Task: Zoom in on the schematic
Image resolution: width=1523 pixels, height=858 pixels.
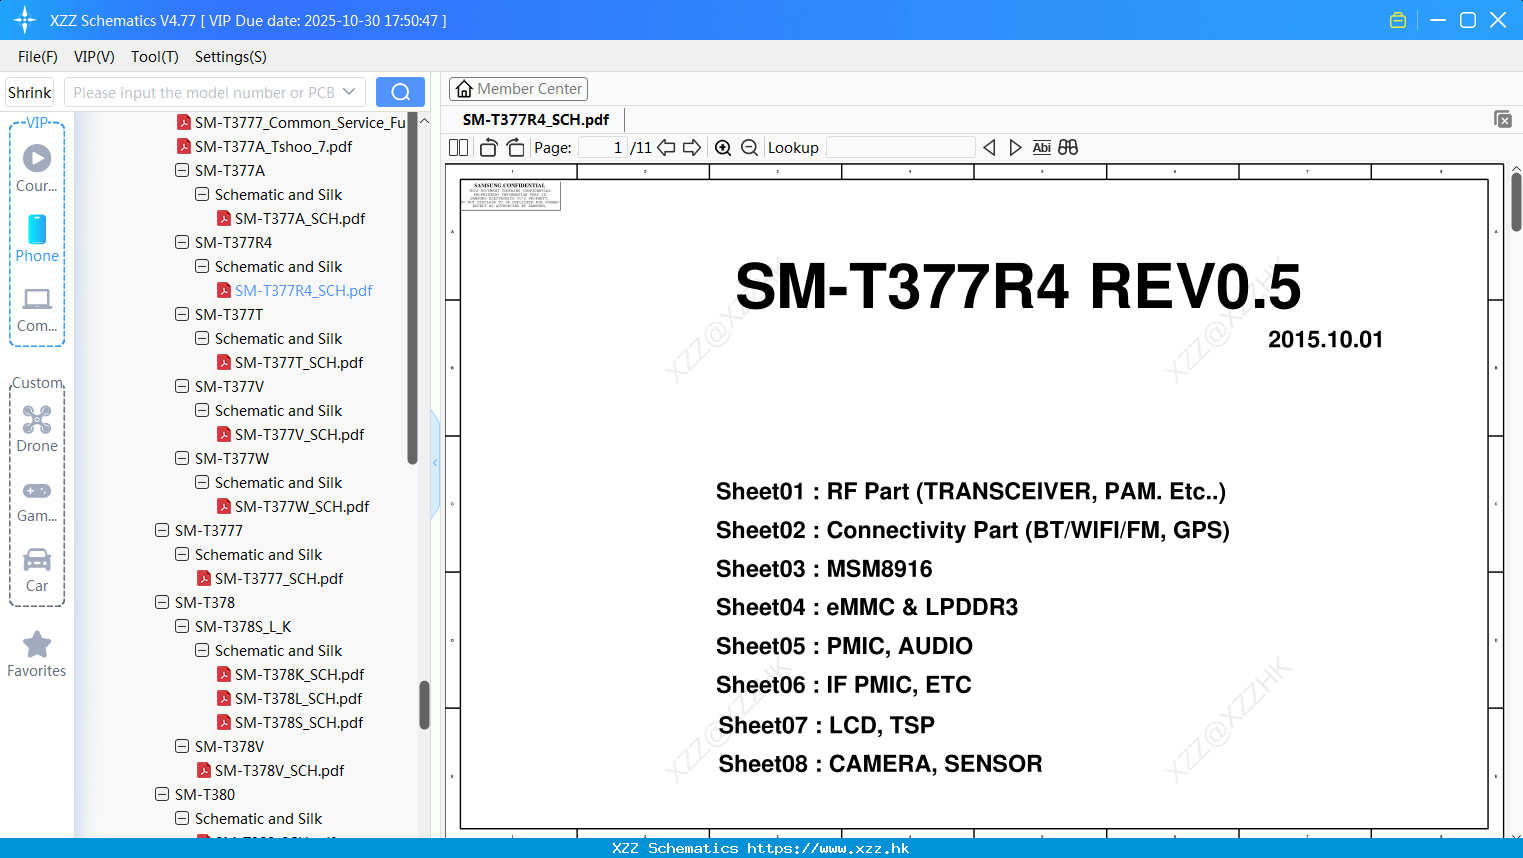Action: click(723, 147)
